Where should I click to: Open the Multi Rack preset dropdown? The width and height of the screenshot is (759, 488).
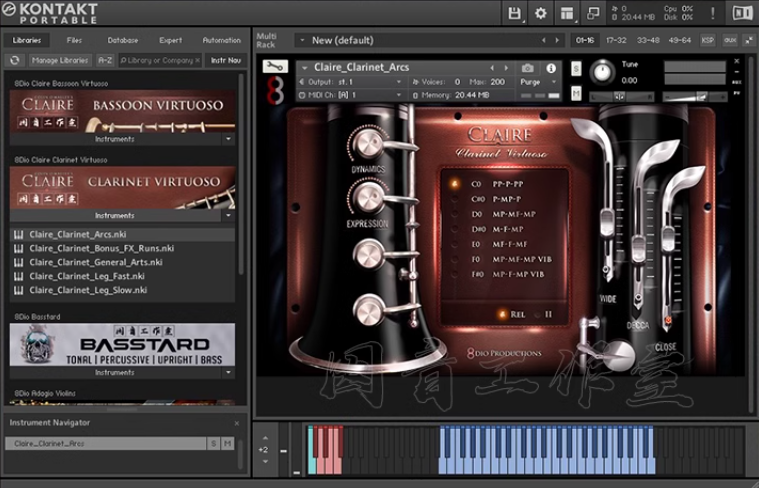click(303, 40)
